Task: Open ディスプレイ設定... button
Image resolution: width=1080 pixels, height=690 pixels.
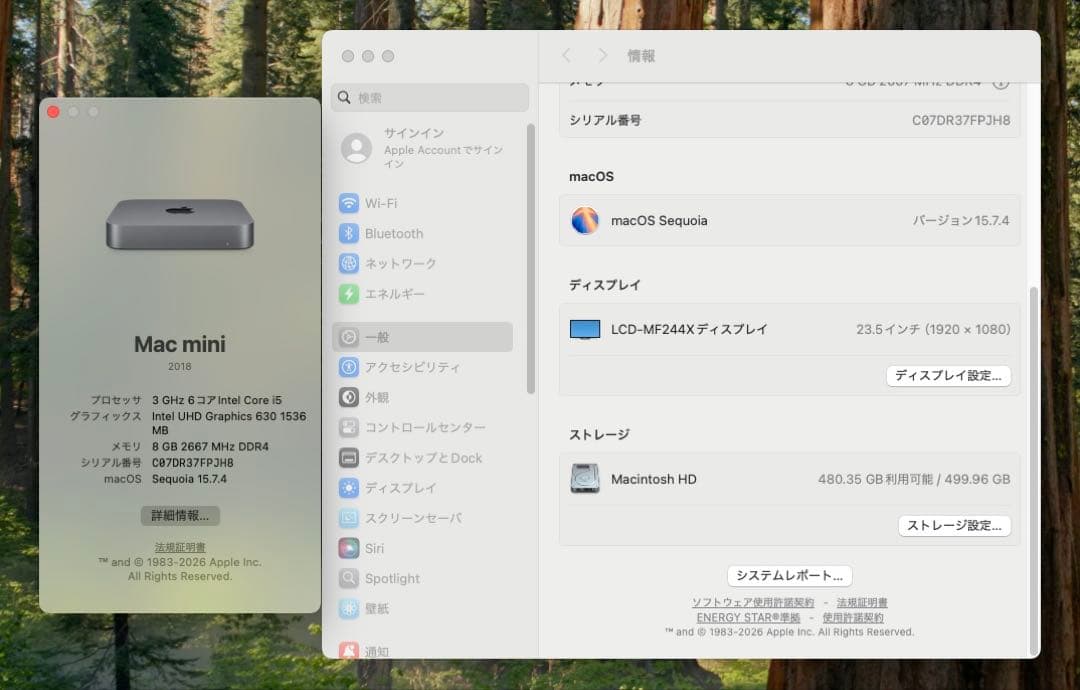Action: pyautogui.click(x=948, y=376)
